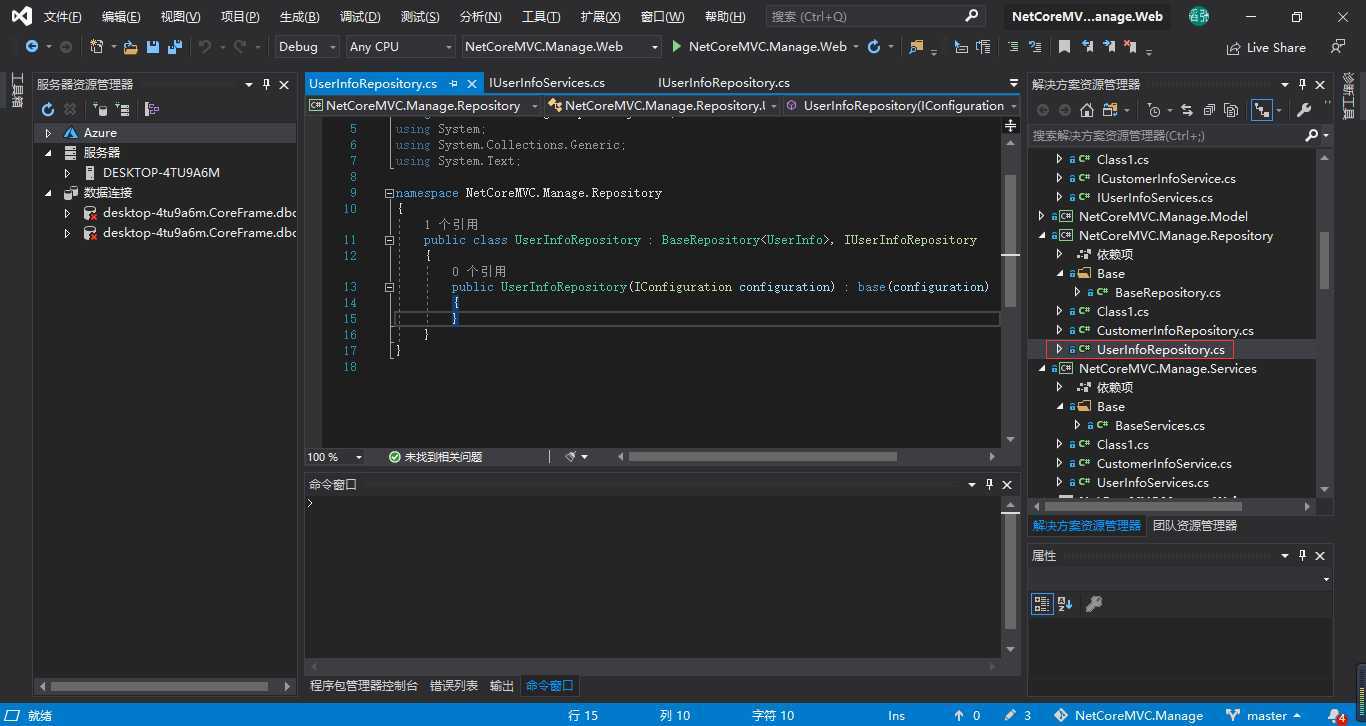Refresh the Server Explorer panel
Viewport: 1366px width, 726px height.
(47, 109)
